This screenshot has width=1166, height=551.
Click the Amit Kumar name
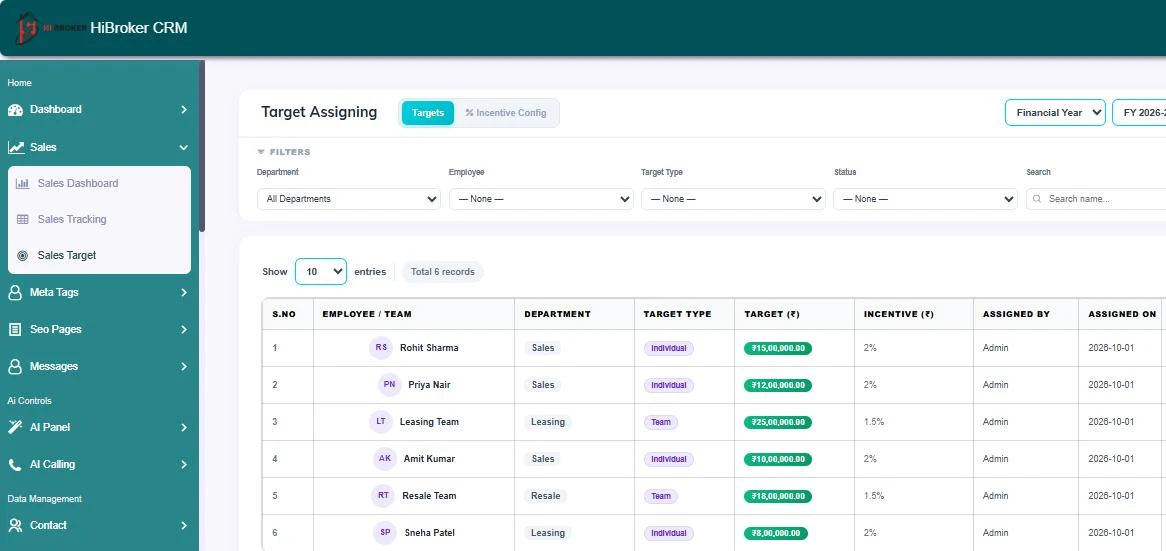(429, 459)
